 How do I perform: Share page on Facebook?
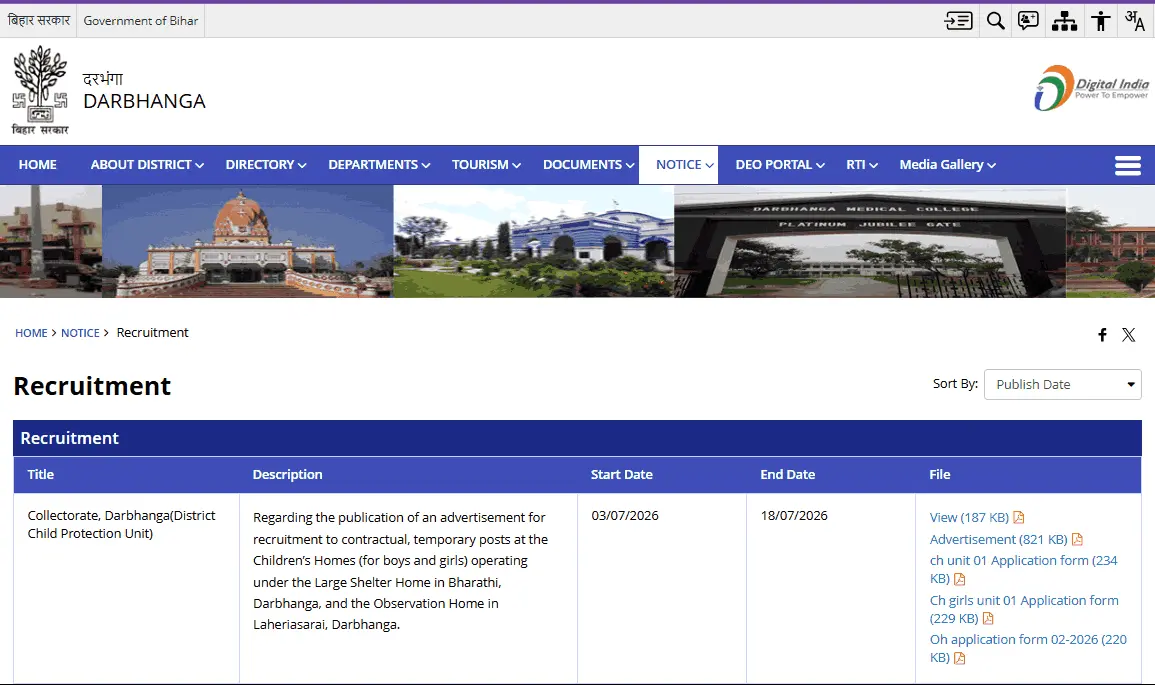click(x=1102, y=335)
